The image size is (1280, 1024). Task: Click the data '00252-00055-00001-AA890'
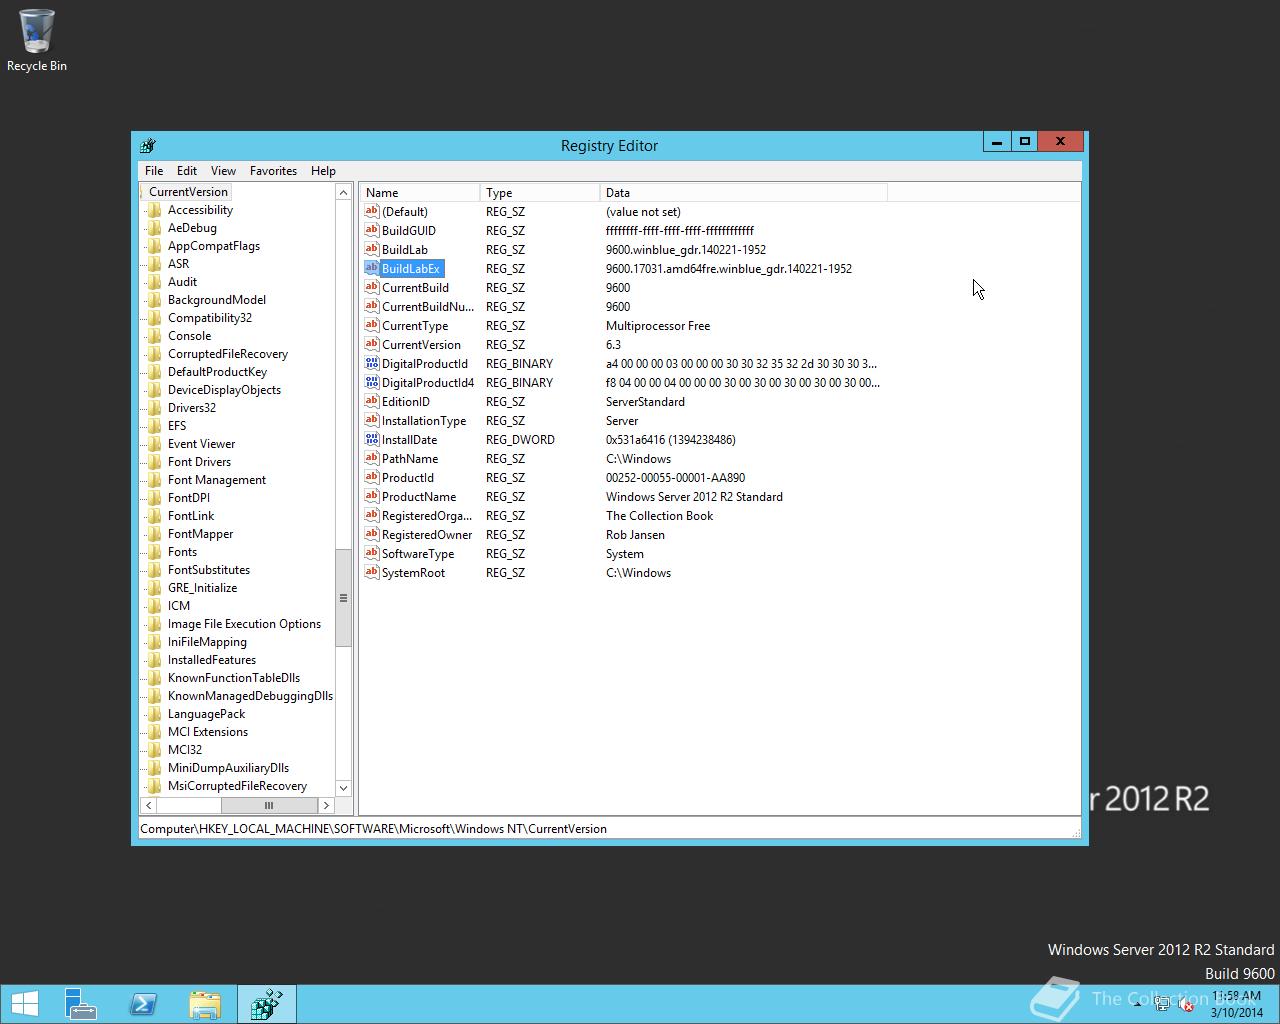[675, 477]
